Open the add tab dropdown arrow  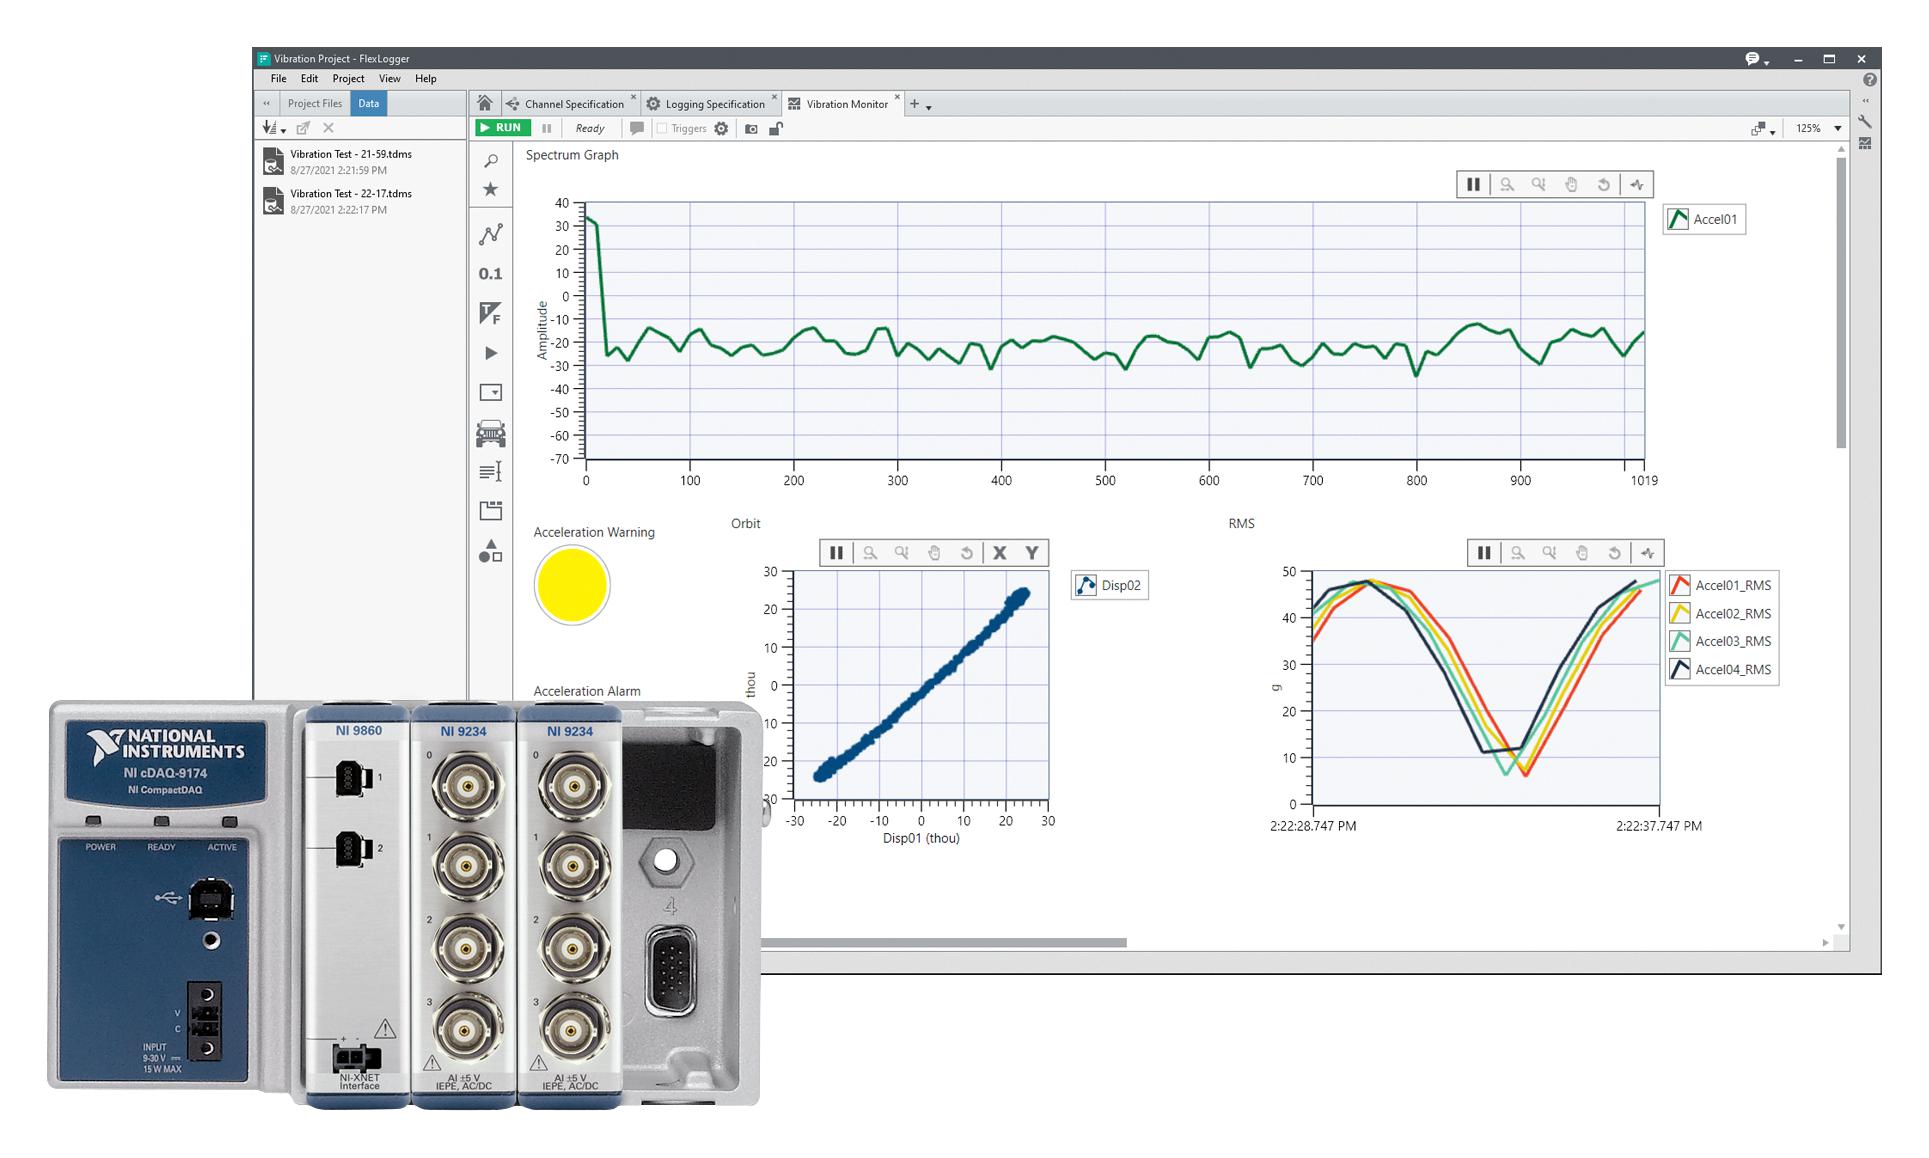point(929,107)
